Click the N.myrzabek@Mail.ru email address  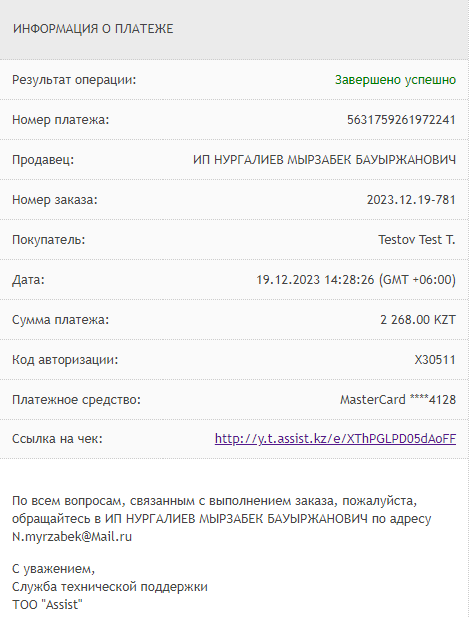72,537
